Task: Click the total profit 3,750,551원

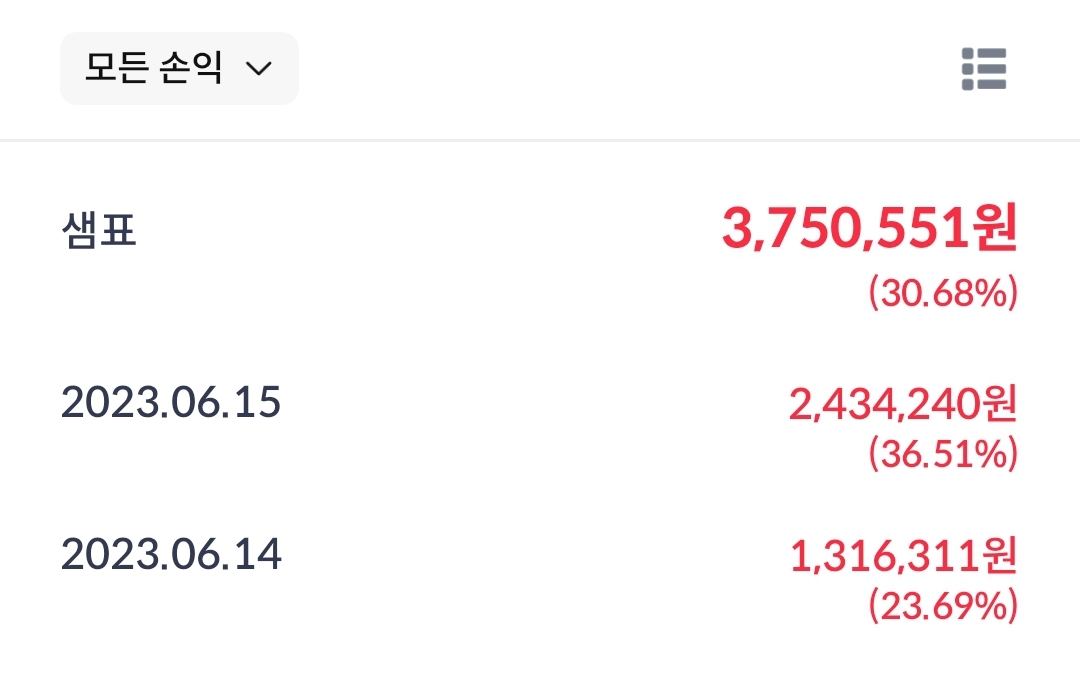Action: 869,228
